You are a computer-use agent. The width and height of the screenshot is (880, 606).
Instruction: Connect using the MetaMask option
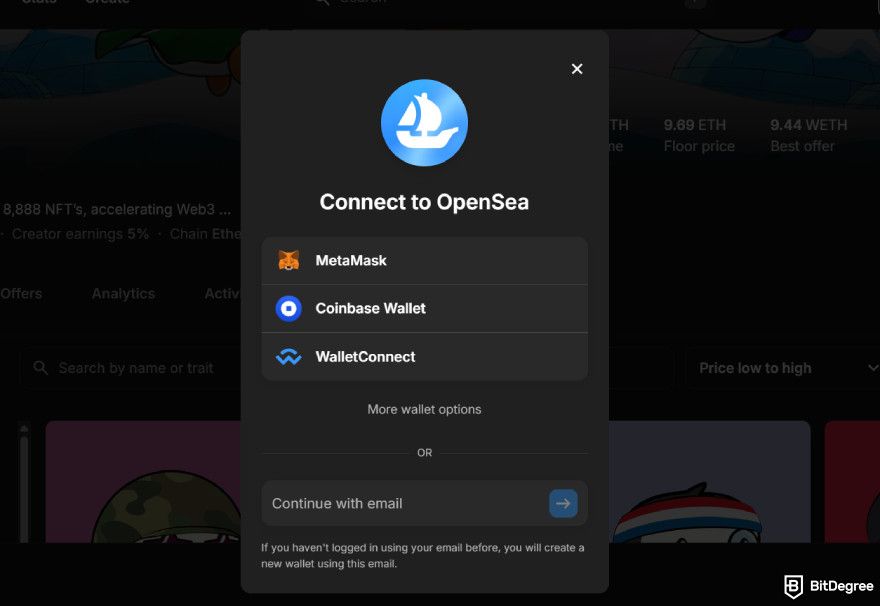click(424, 261)
